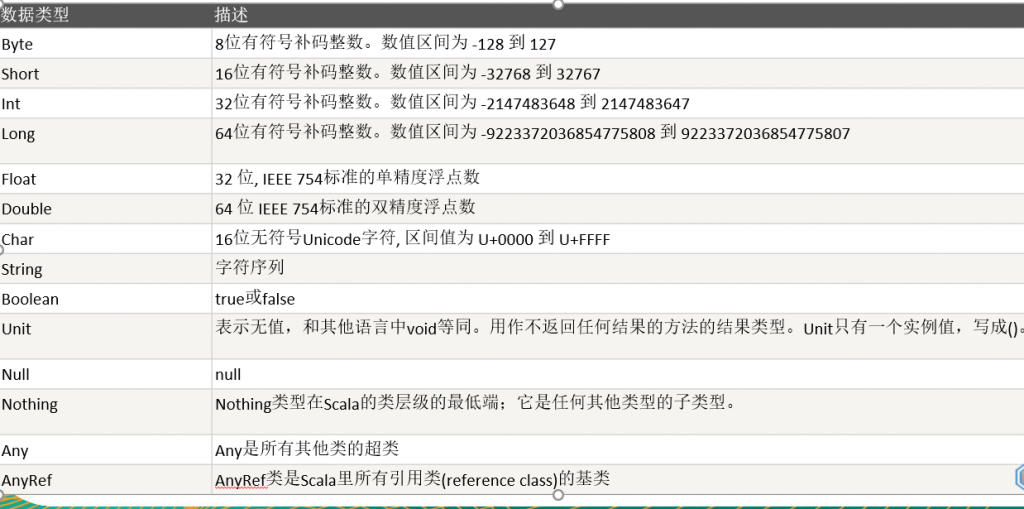Click the 描述 header cell
The height and width of the screenshot is (509, 1024).
click(x=618, y=15)
